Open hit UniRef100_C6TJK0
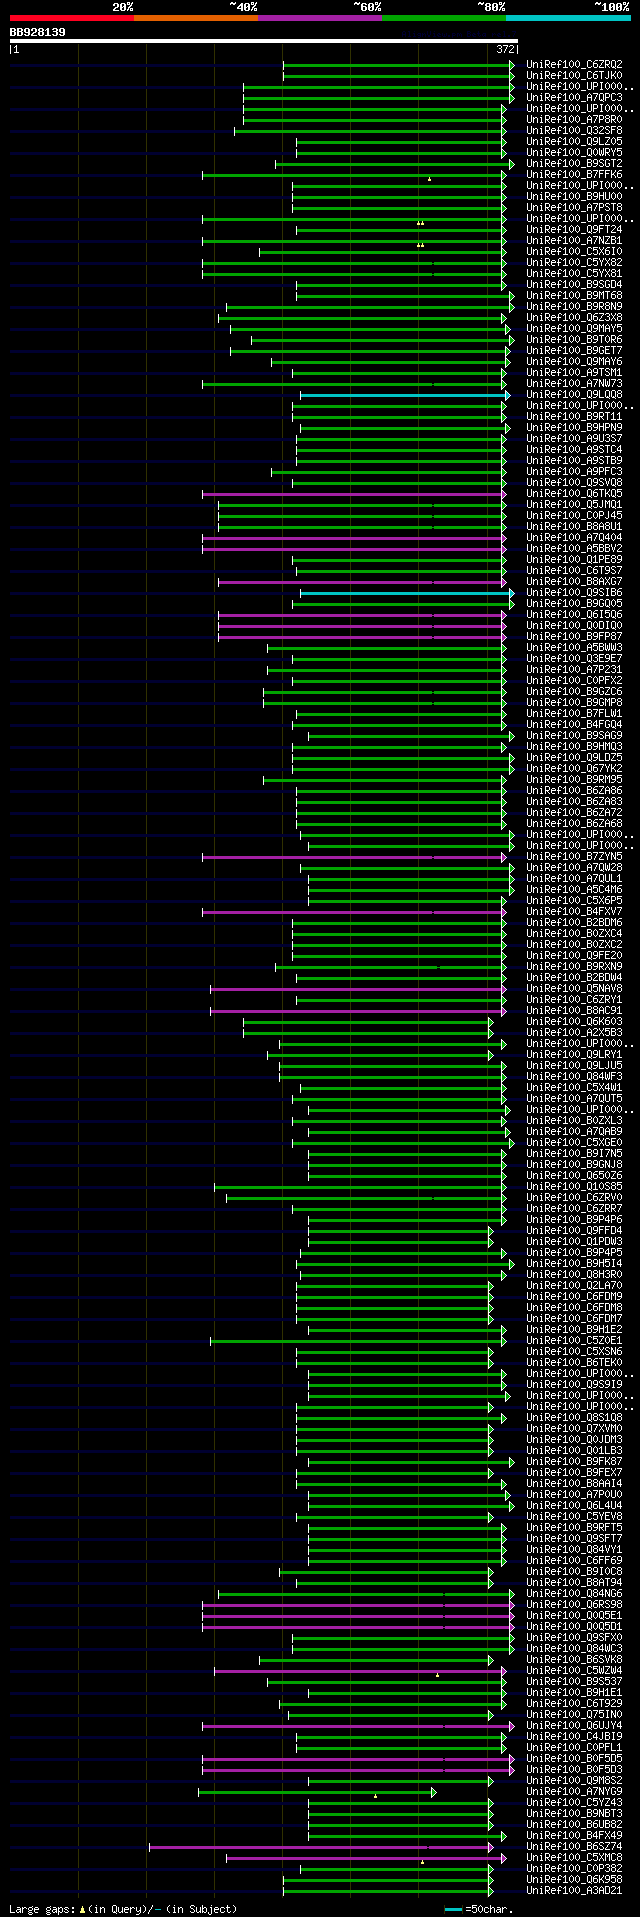This screenshot has height=1917, width=640. [x=574, y=76]
